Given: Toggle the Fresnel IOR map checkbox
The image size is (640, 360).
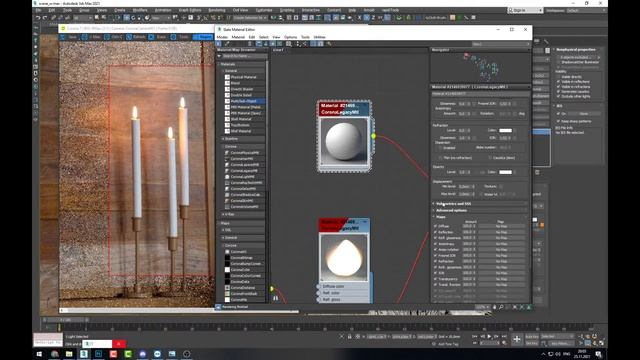Looking at the screenshot, I should 435,256.
